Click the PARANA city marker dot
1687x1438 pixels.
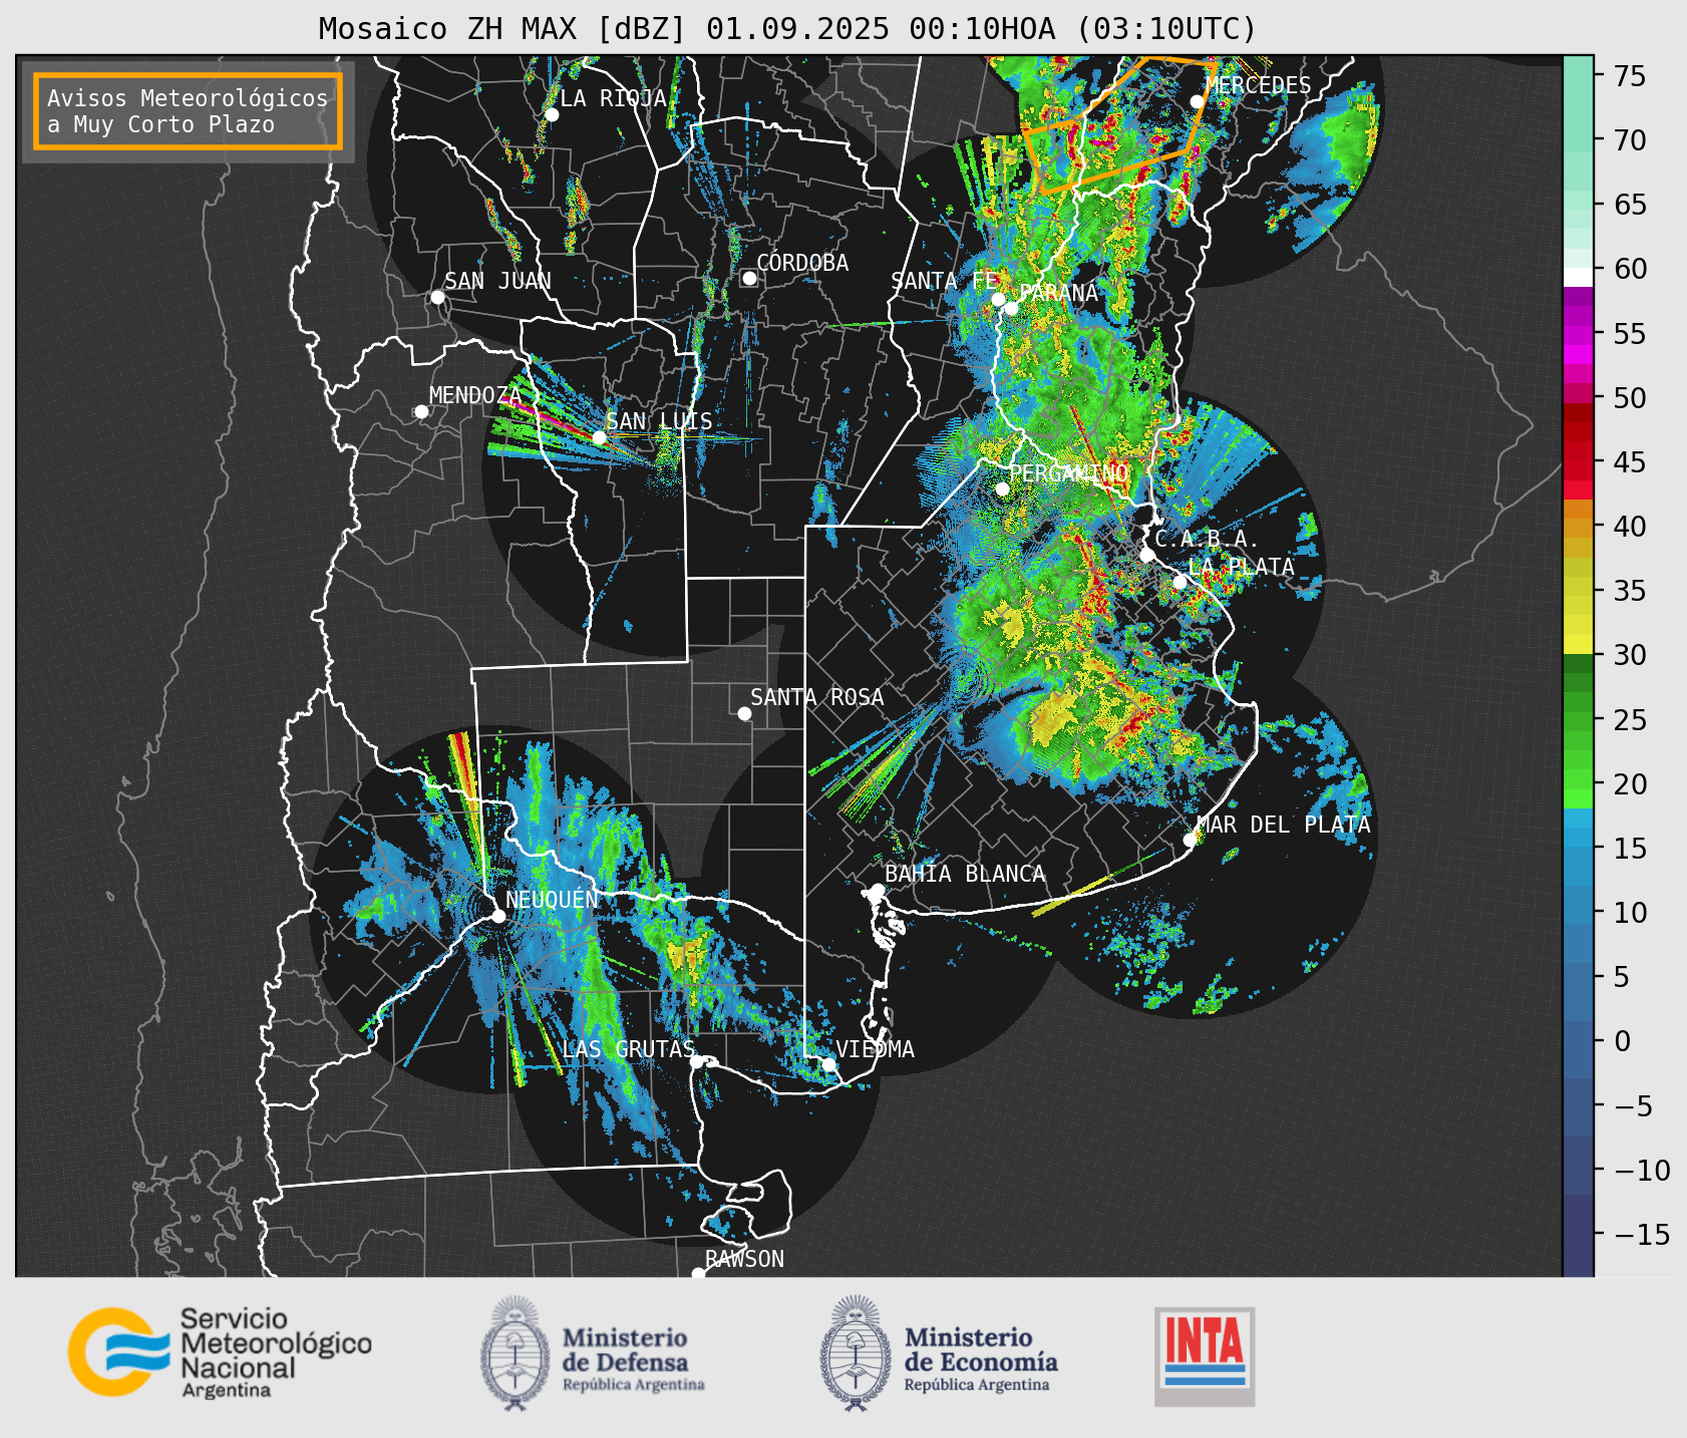[1011, 308]
